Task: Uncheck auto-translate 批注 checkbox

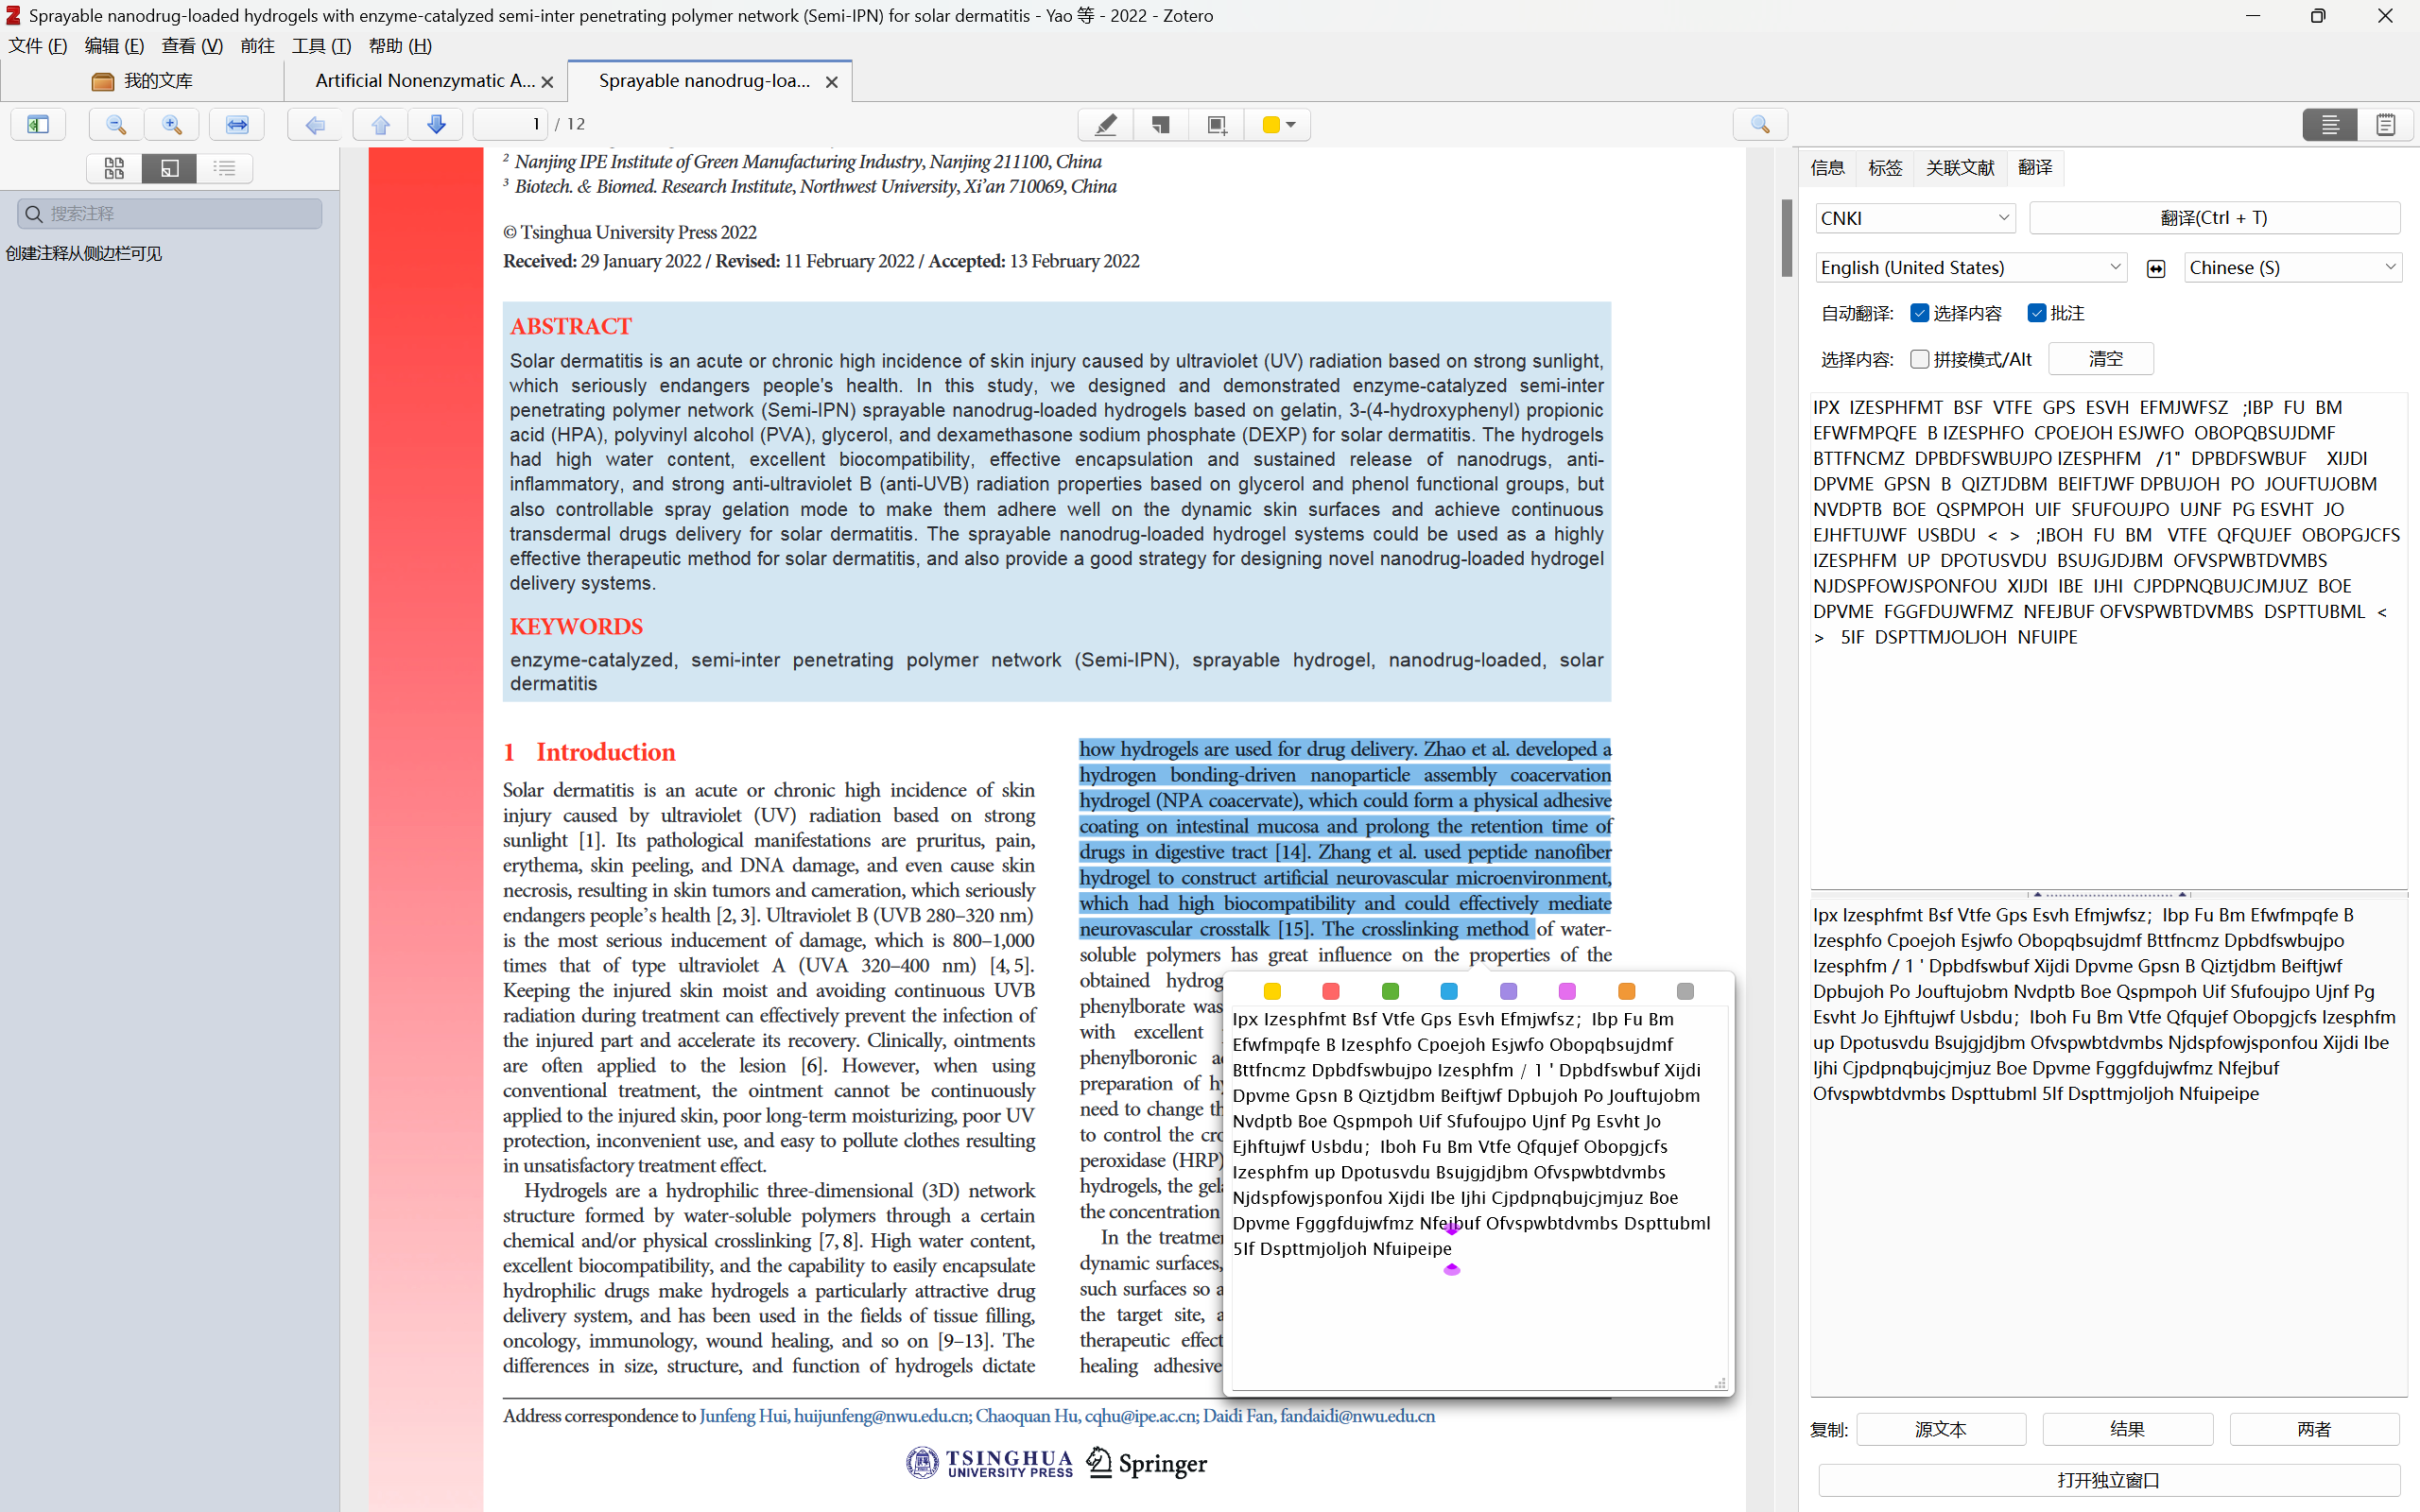Action: [x=2036, y=313]
